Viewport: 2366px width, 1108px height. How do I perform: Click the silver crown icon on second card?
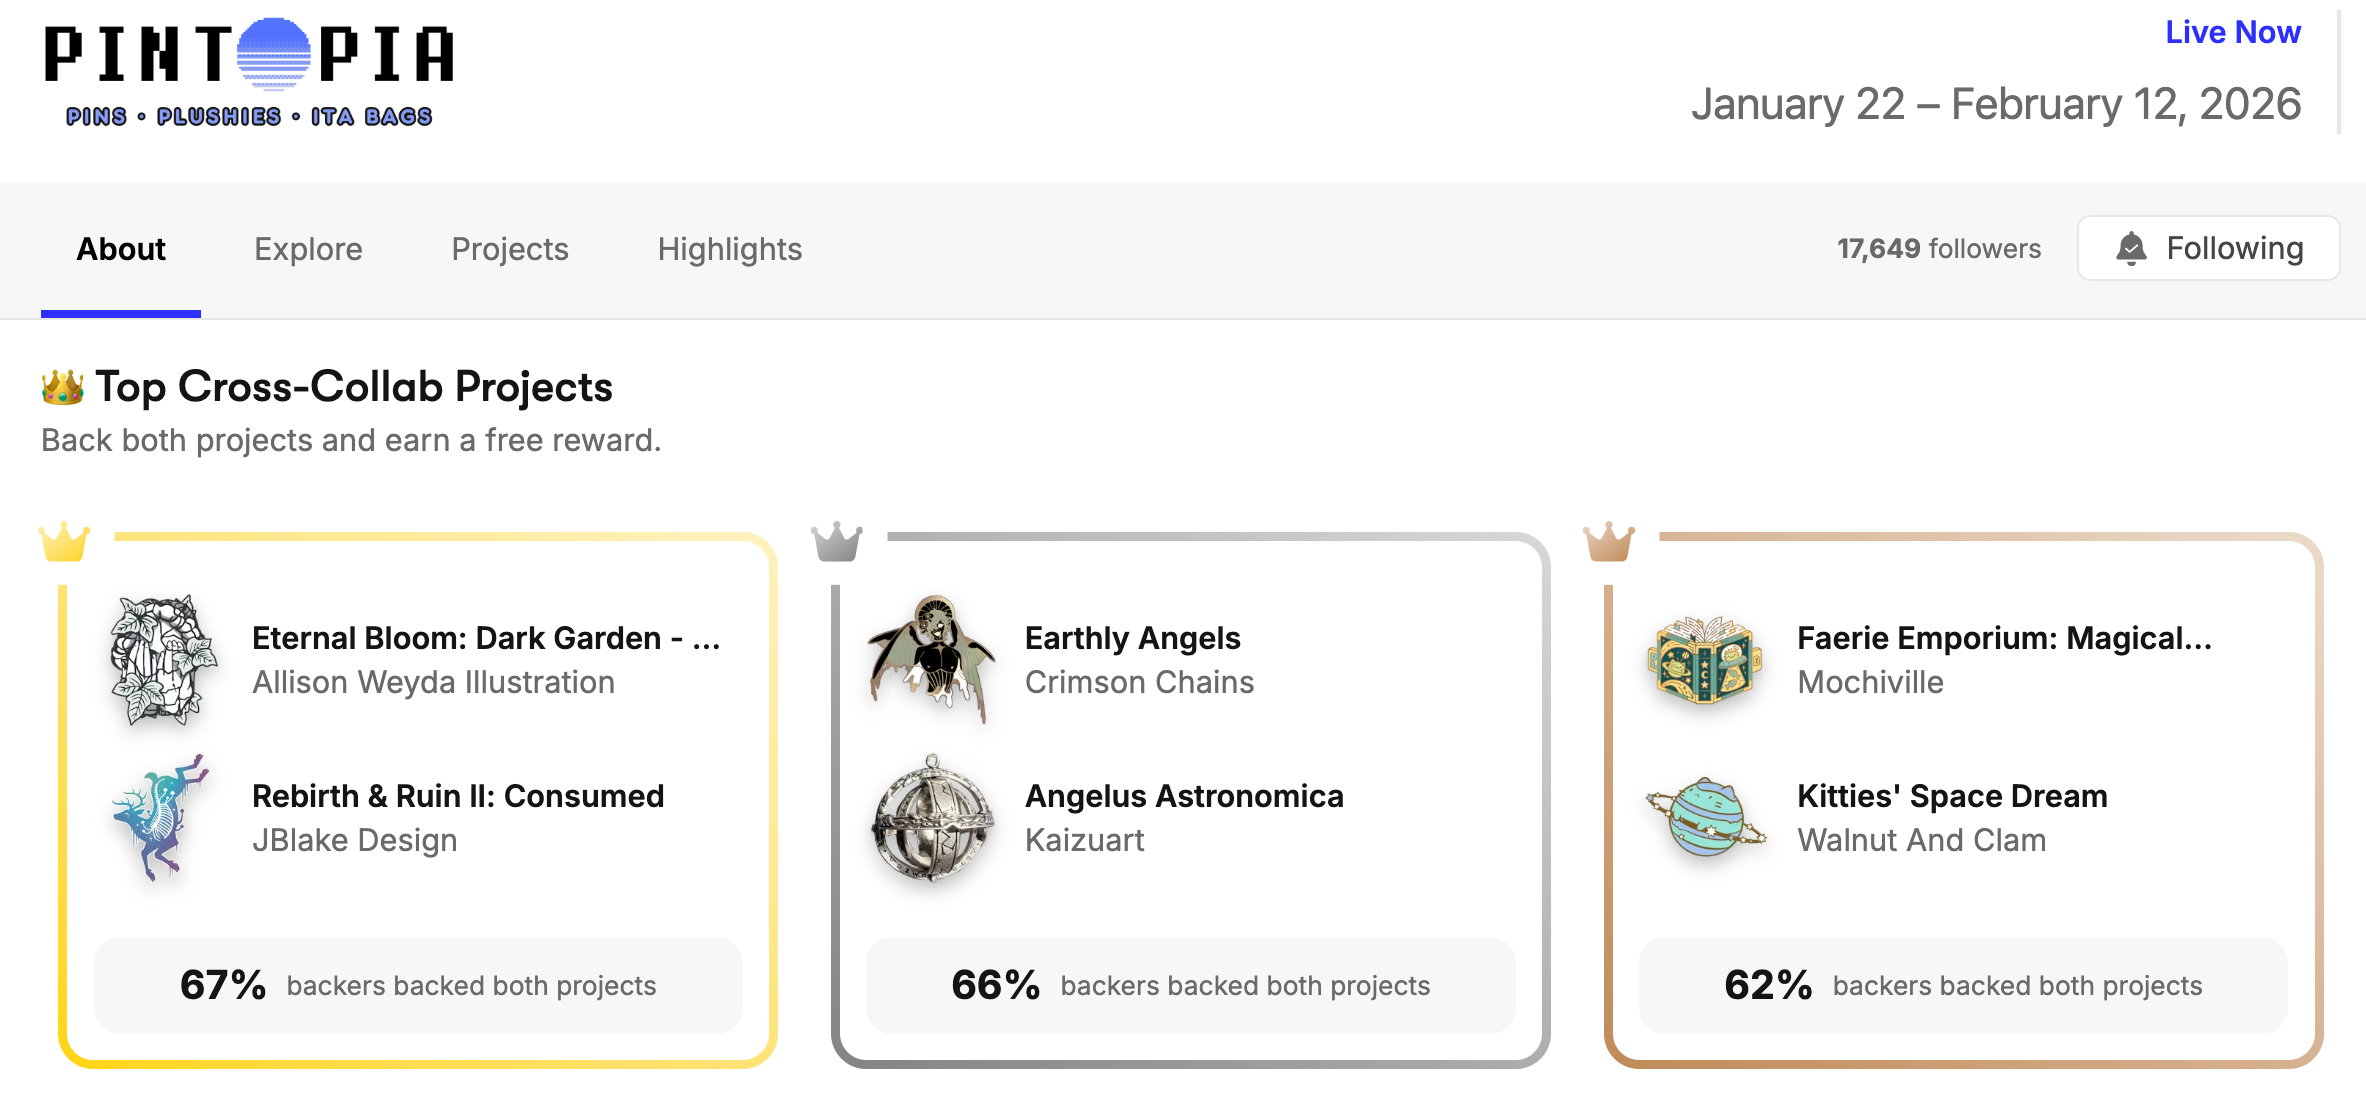[x=837, y=542]
